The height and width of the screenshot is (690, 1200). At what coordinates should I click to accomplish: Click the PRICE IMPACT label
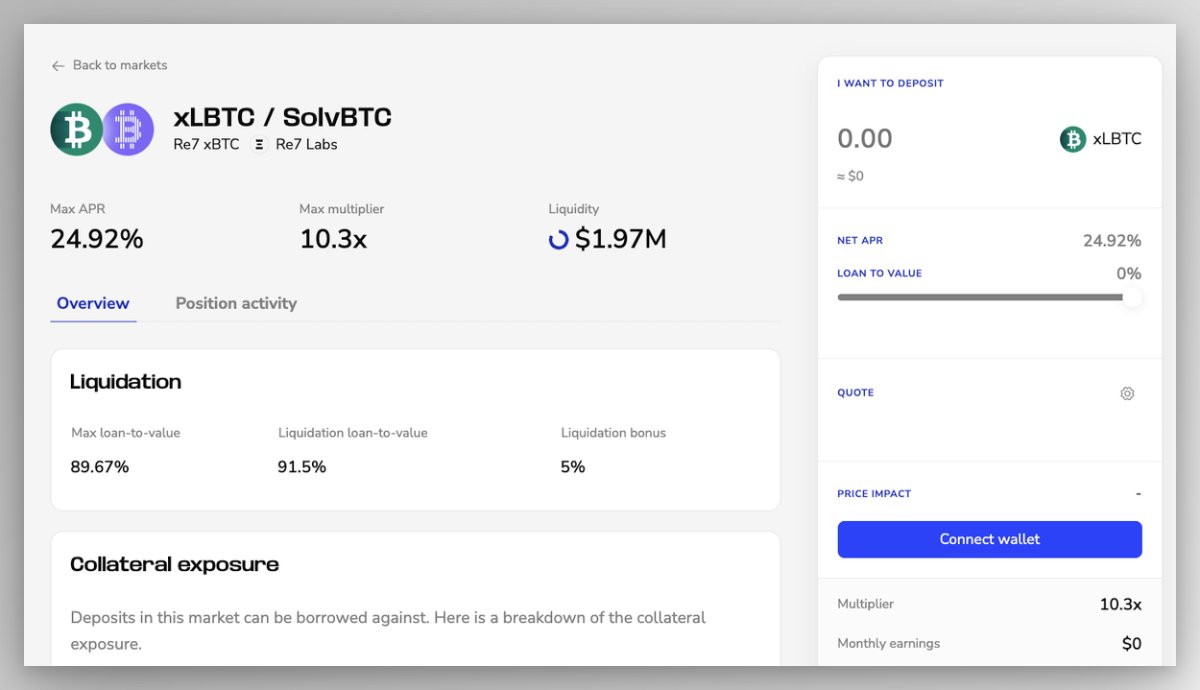(874, 494)
